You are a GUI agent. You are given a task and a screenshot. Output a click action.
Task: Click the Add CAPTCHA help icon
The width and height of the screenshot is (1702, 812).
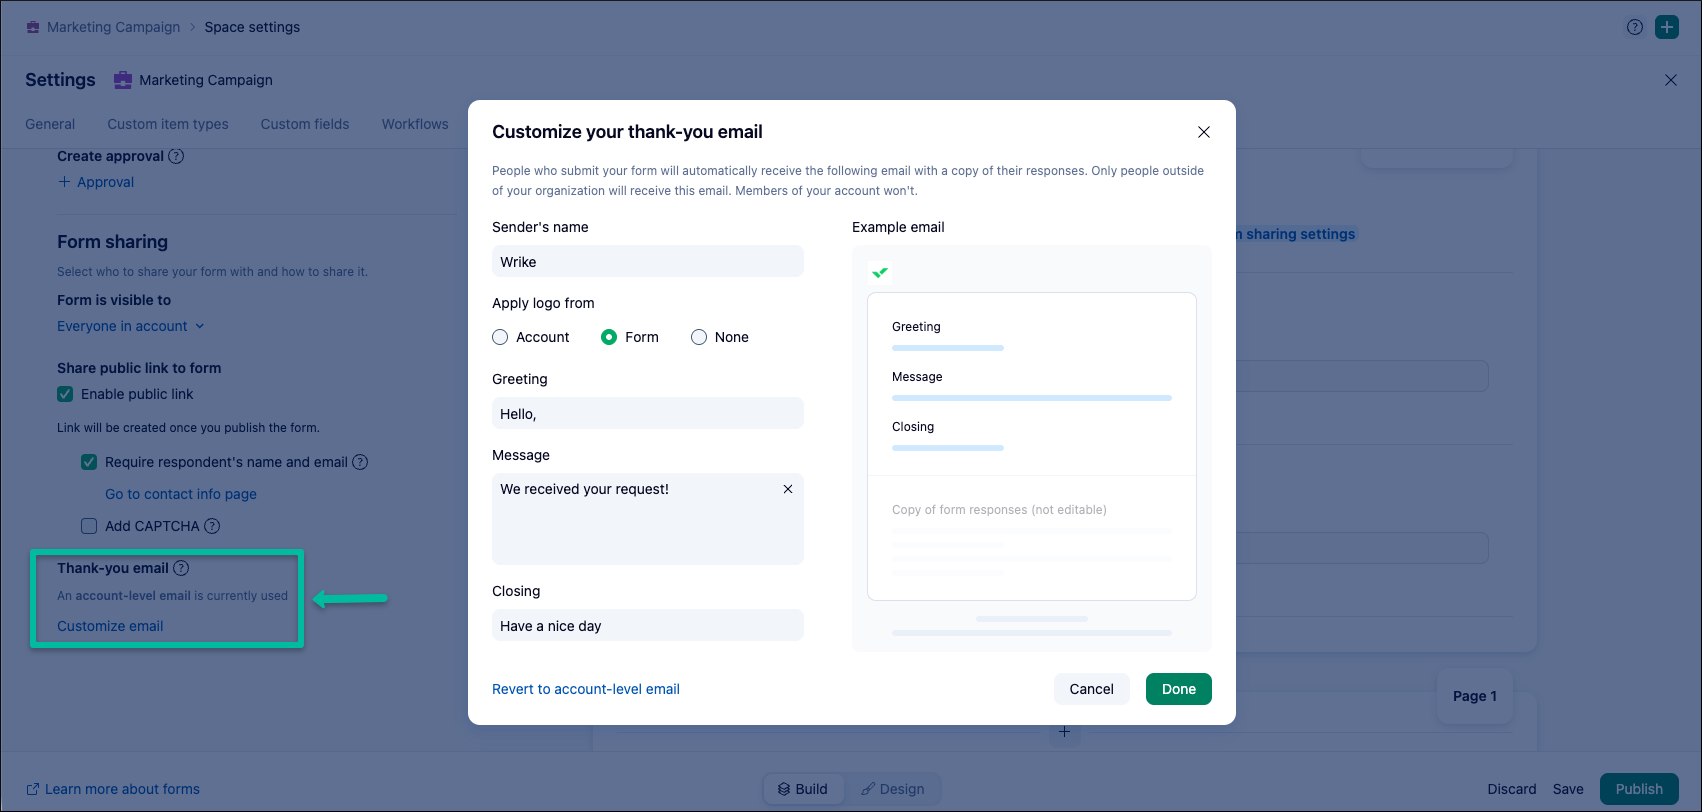(x=212, y=526)
